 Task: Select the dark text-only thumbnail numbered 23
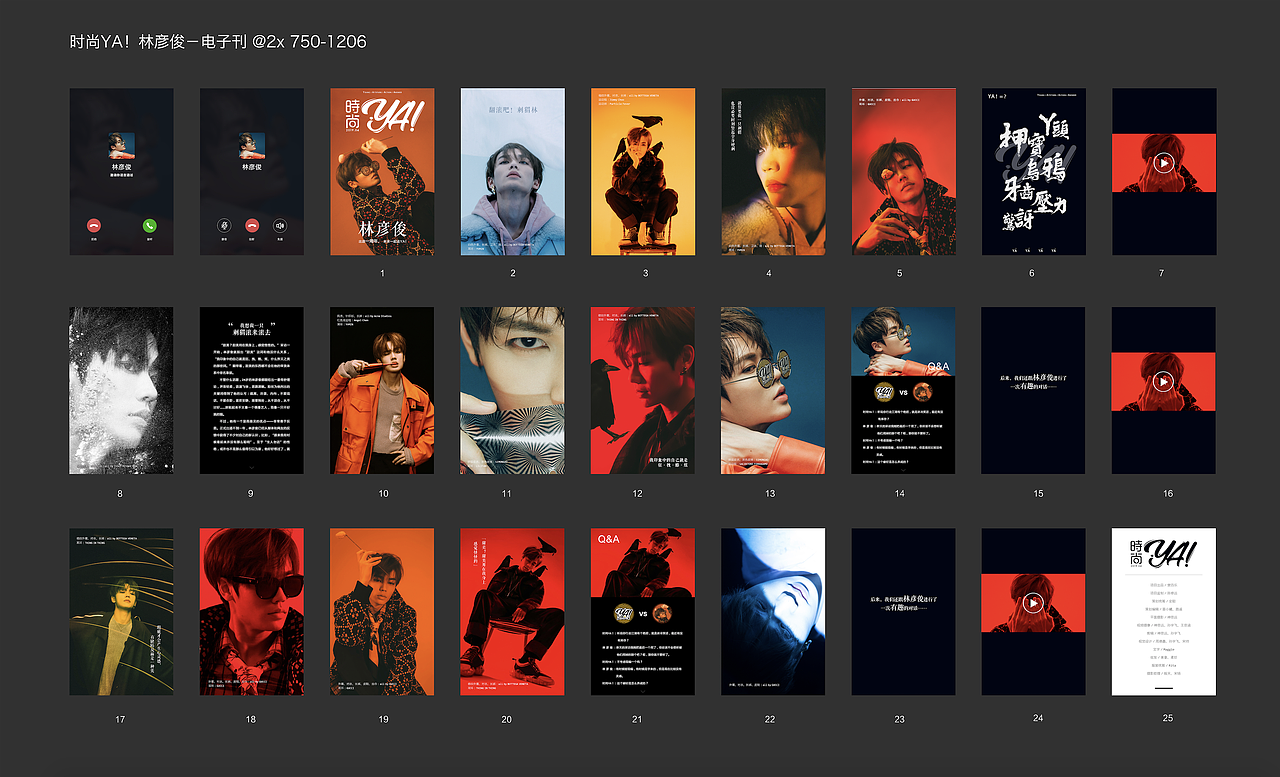click(x=903, y=611)
